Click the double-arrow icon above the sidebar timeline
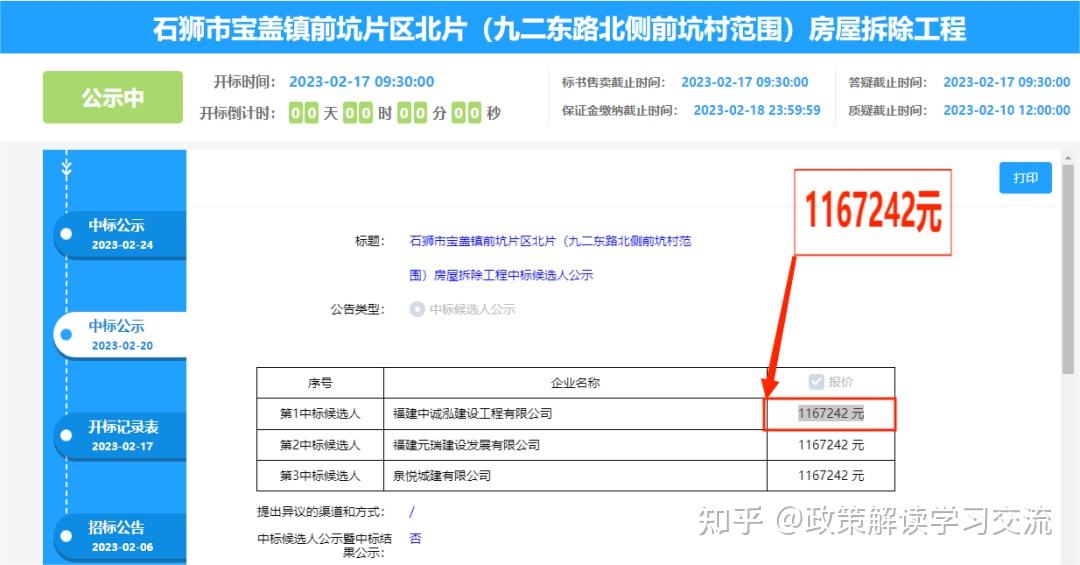The width and height of the screenshot is (1080, 565). (x=66, y=167)
